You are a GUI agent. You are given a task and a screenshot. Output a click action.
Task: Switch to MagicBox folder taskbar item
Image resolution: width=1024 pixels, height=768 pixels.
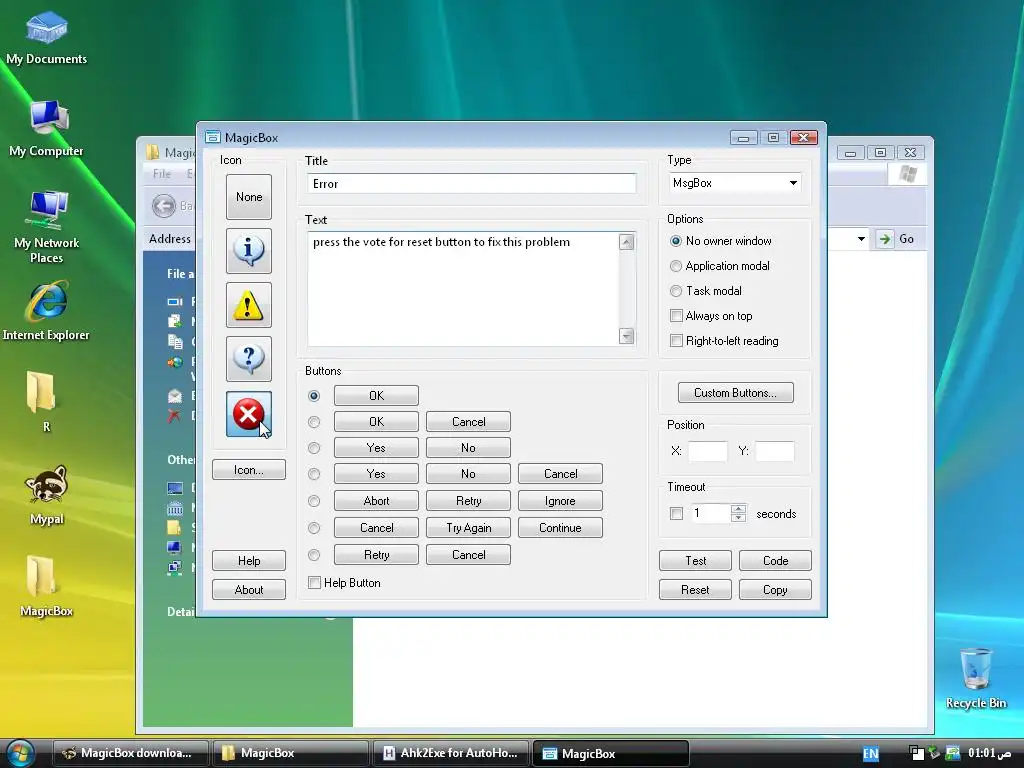[x=290, y=753]
